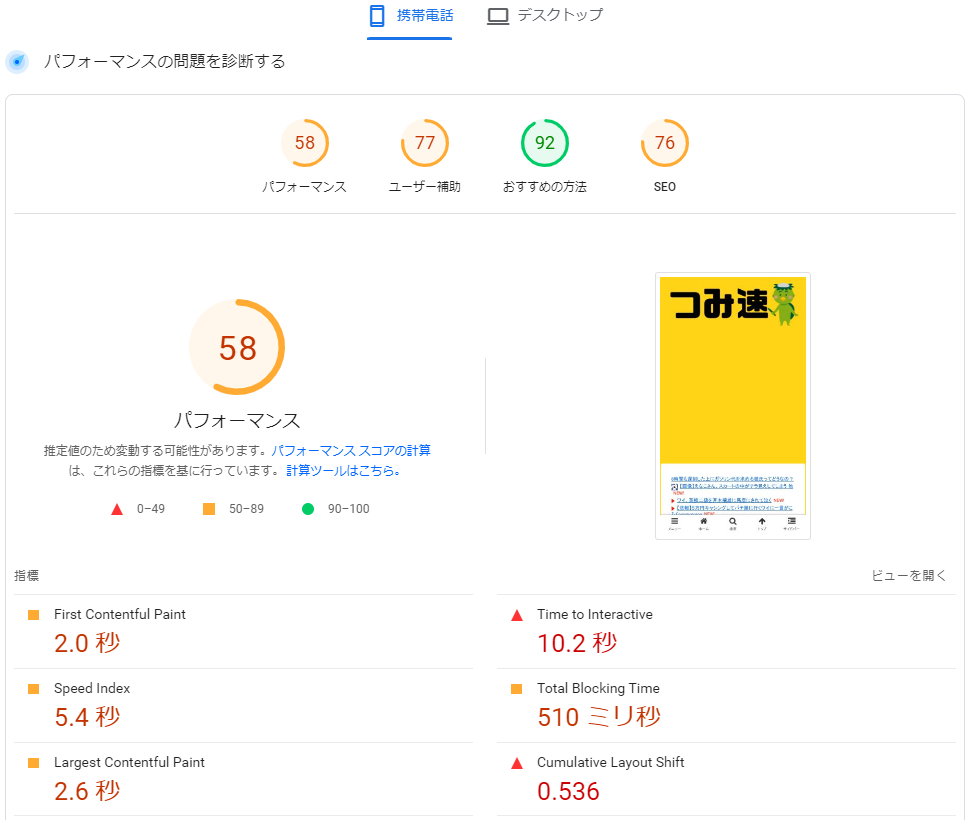Screen dimensions: 971x820
Task: Click the orange square beside Speed Index
Action: point(33,689)
